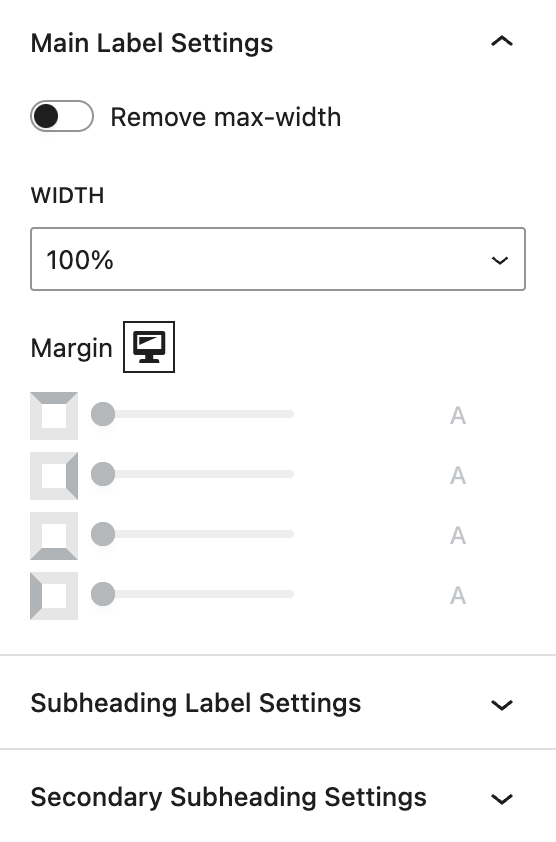Select the right margin side icon
Image resolution: width=556 pixels, height=842 pixels.
click(x=54, y=476)
